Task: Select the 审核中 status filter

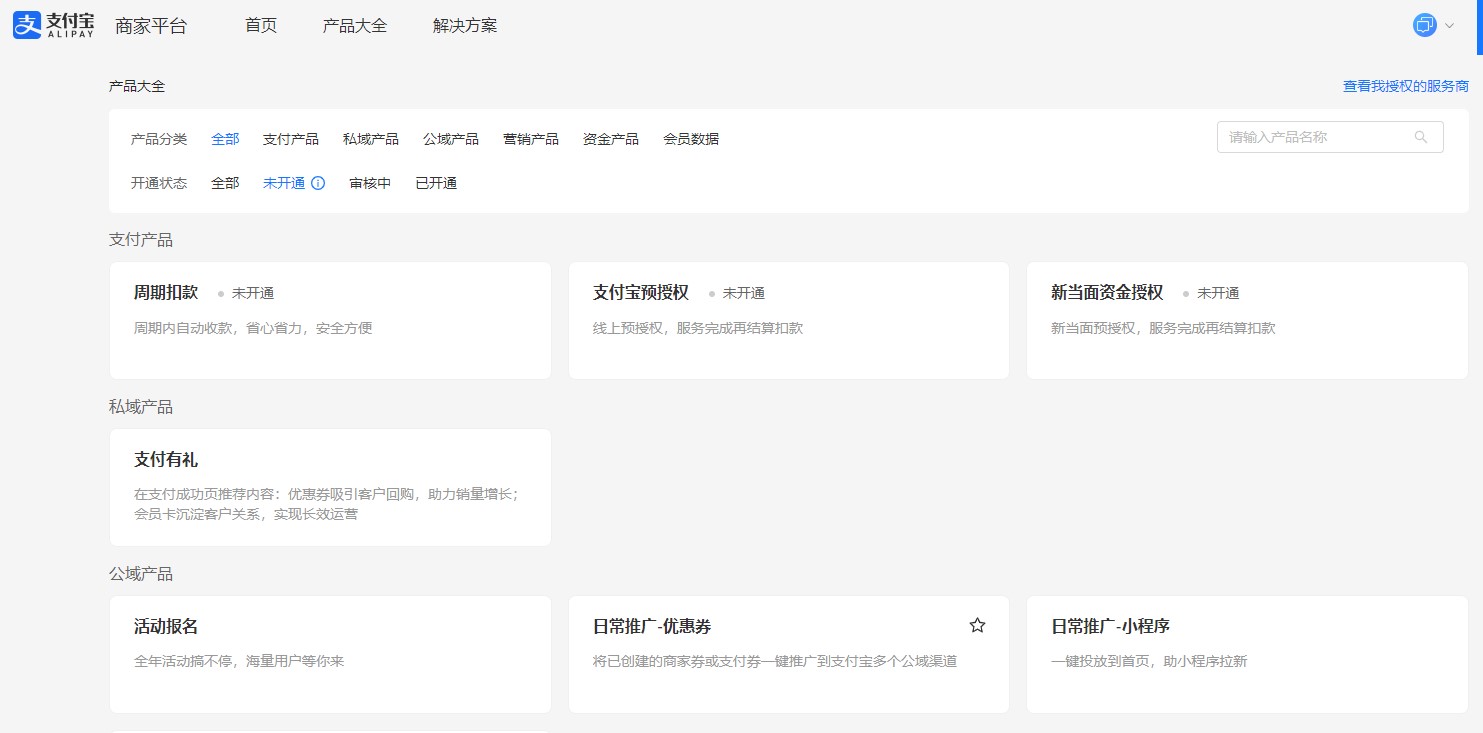Action: [x=370, y=183]
